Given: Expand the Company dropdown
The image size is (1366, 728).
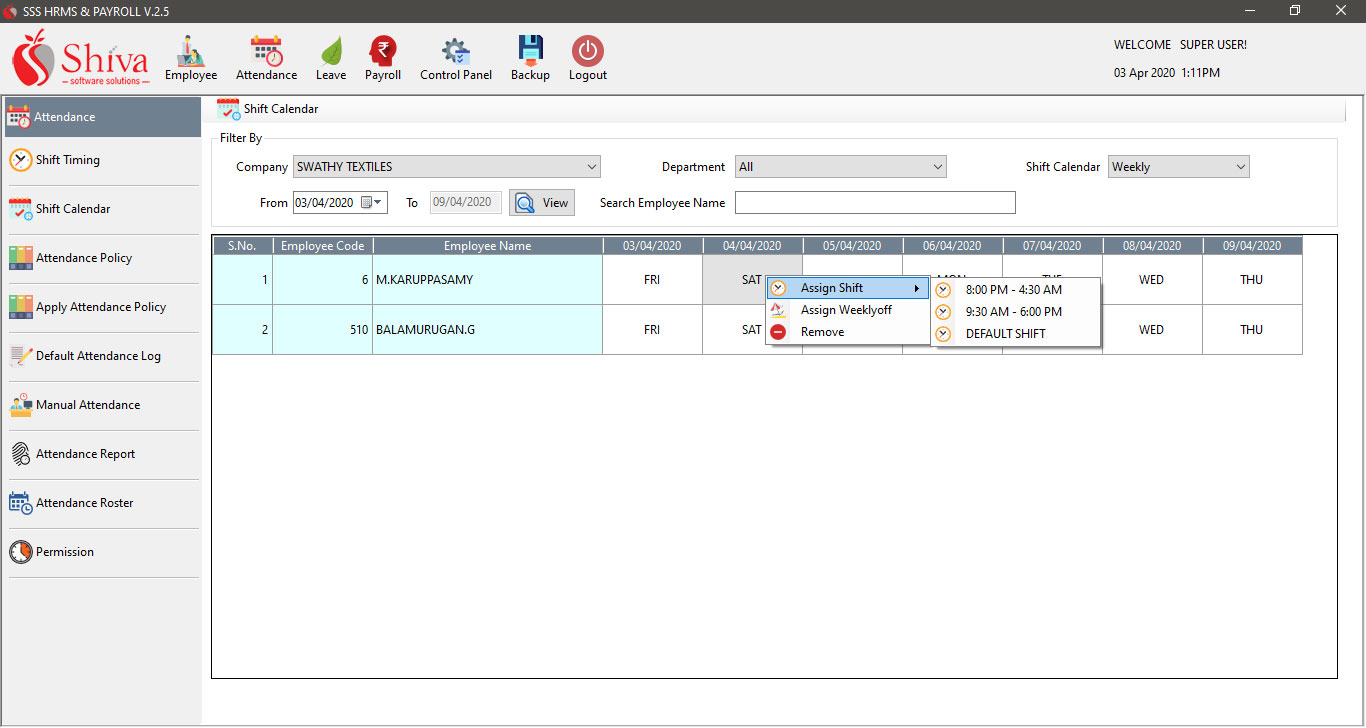Looking at the screenshot, I should 592,167.
